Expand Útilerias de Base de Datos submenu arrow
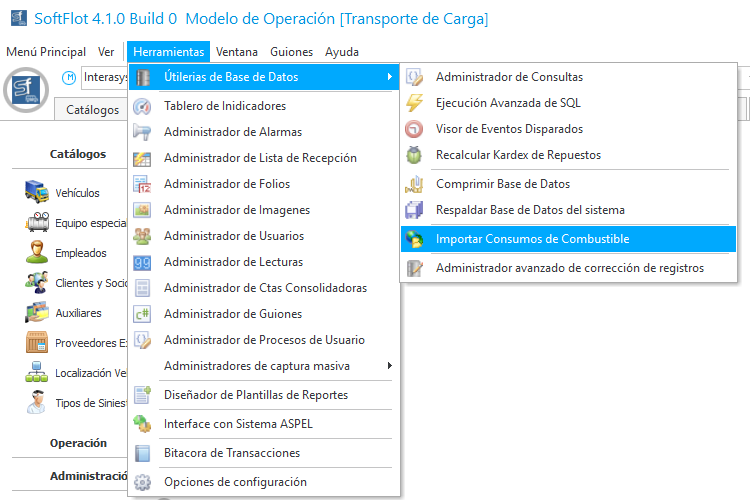Image resolution: width=750 pixels, height=500 pixels. [389, 77]
